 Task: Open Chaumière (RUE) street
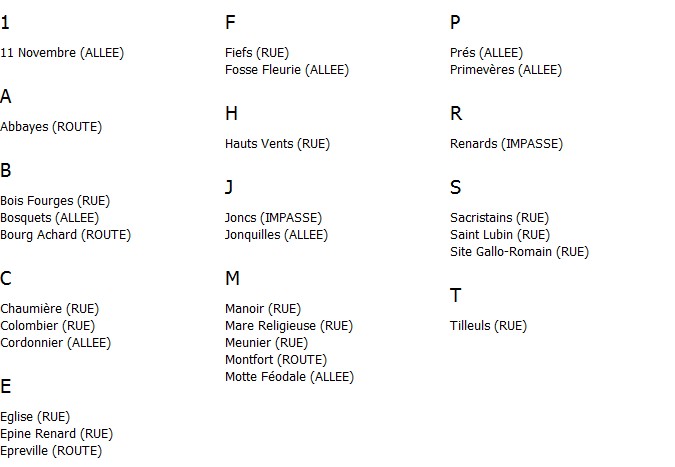pos(50,309)
